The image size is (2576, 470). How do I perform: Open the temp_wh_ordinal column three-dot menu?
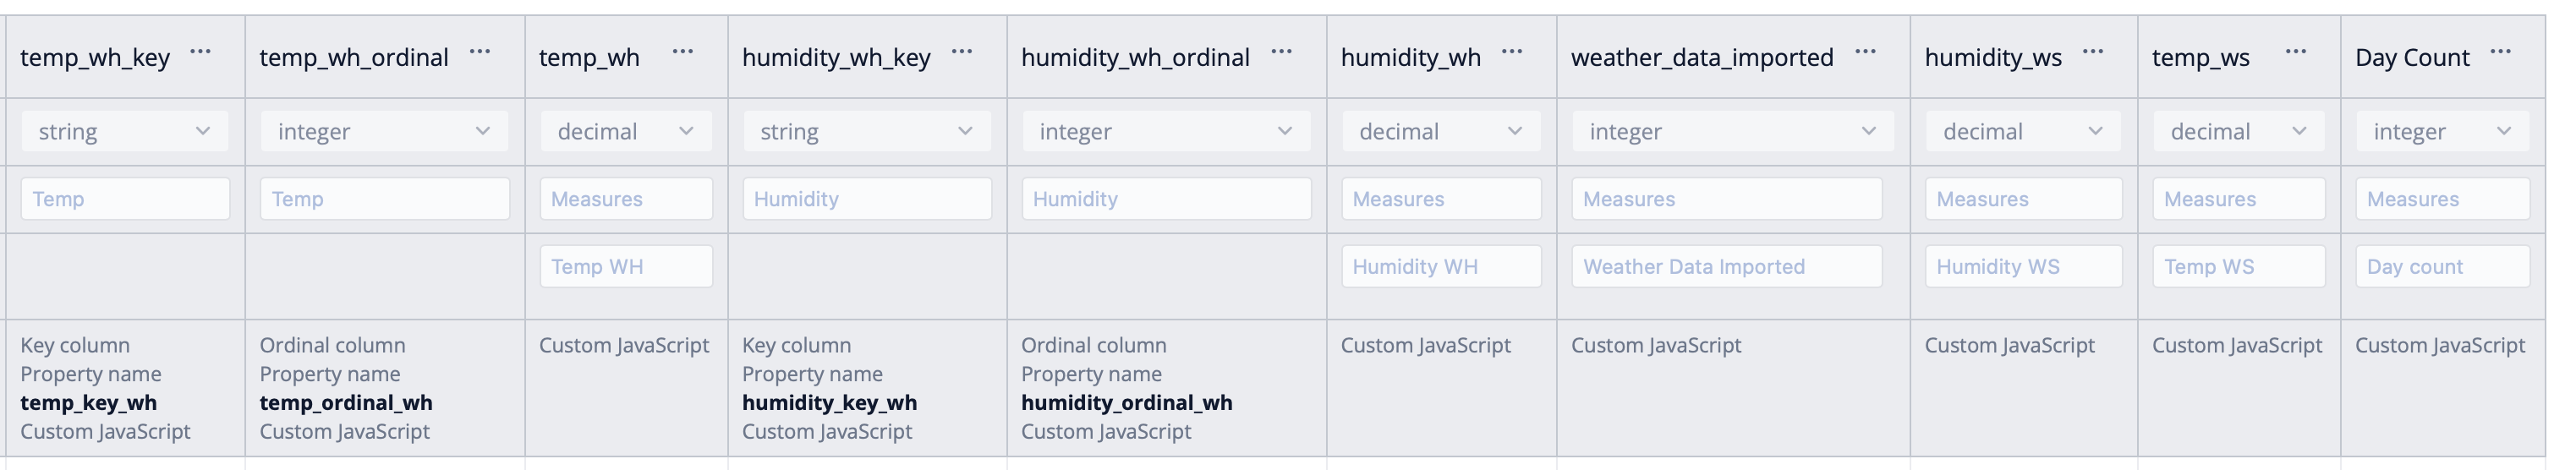click(480, 52)
